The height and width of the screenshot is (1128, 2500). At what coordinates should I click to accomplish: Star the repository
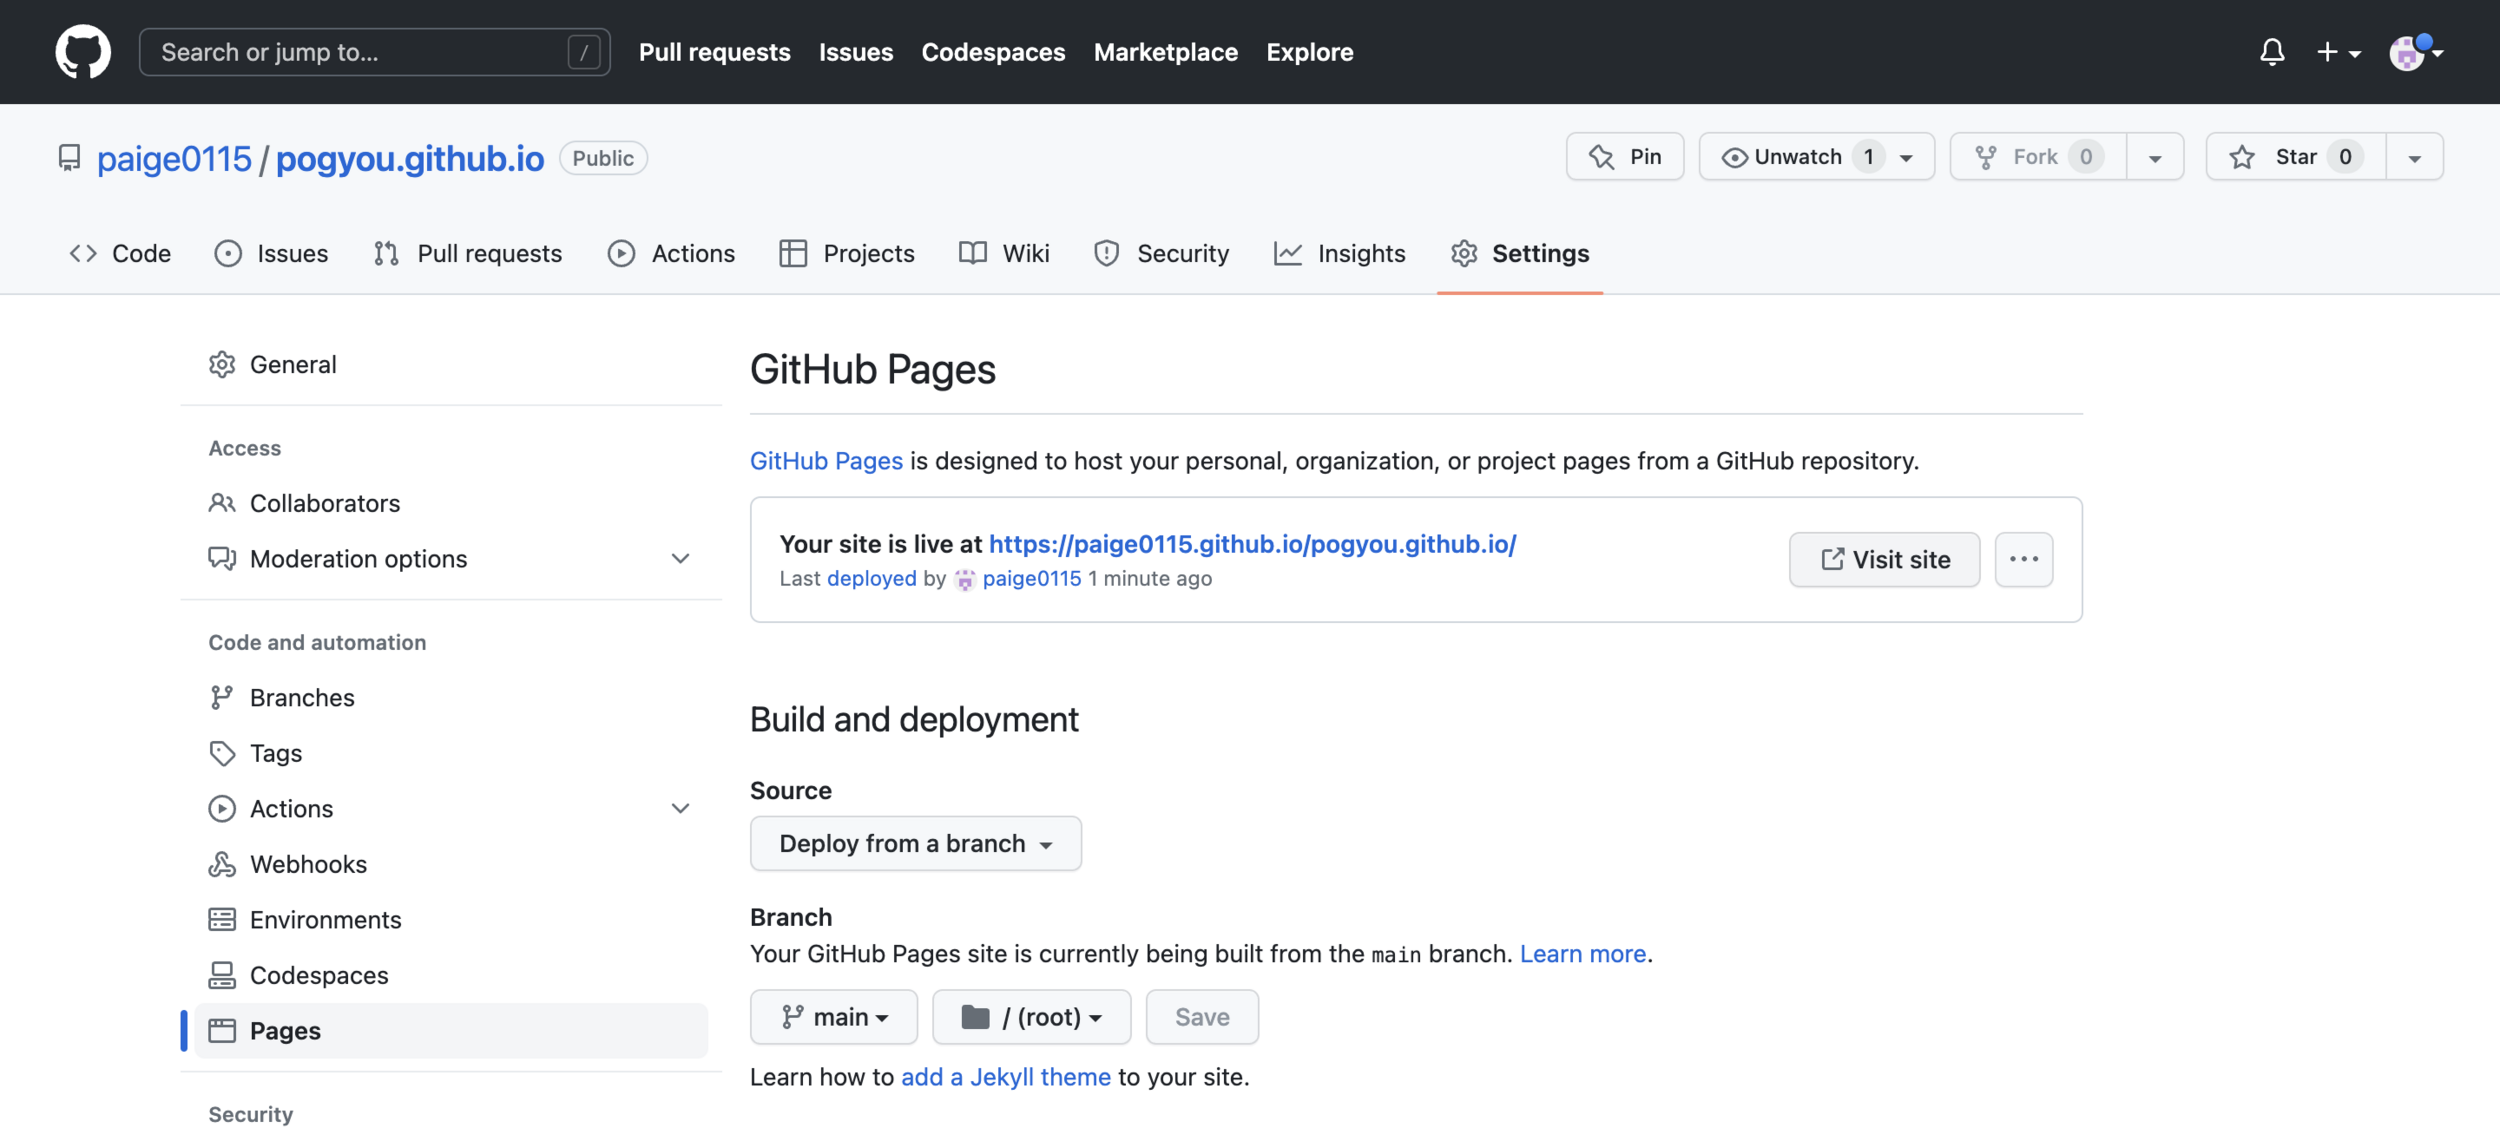tap(2294, 157)
